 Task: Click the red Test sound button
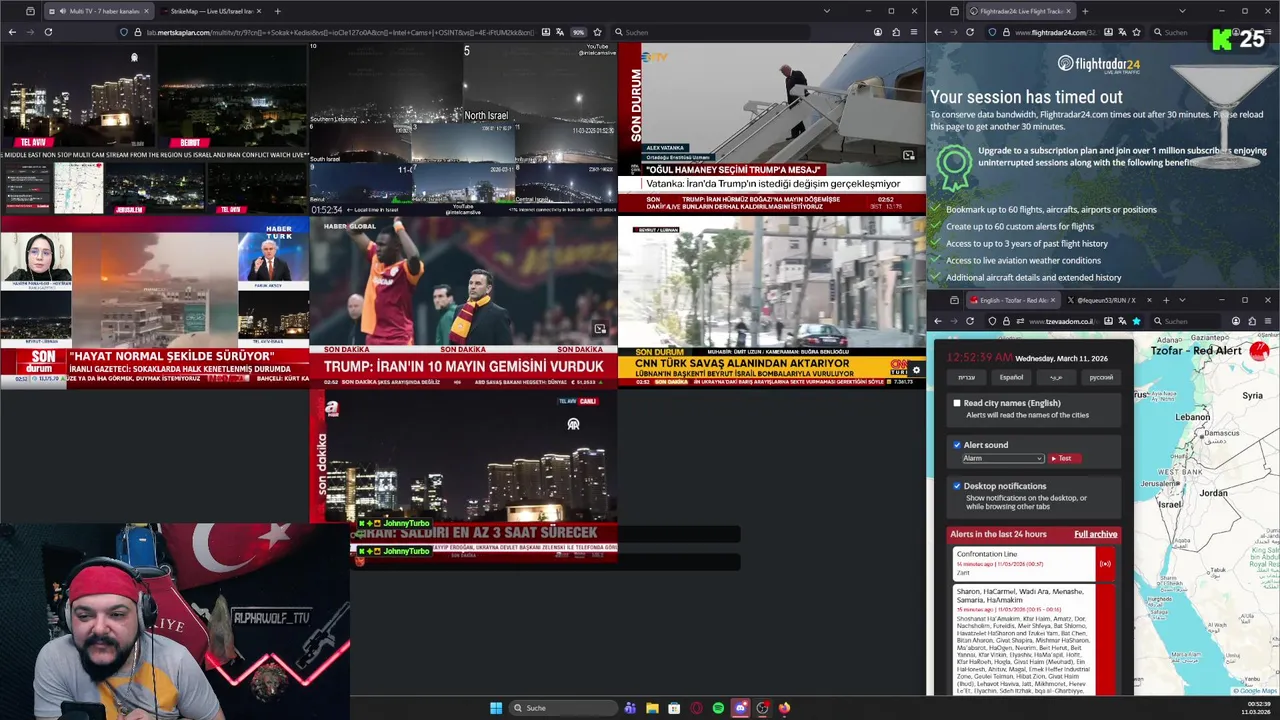[1064, 458]
